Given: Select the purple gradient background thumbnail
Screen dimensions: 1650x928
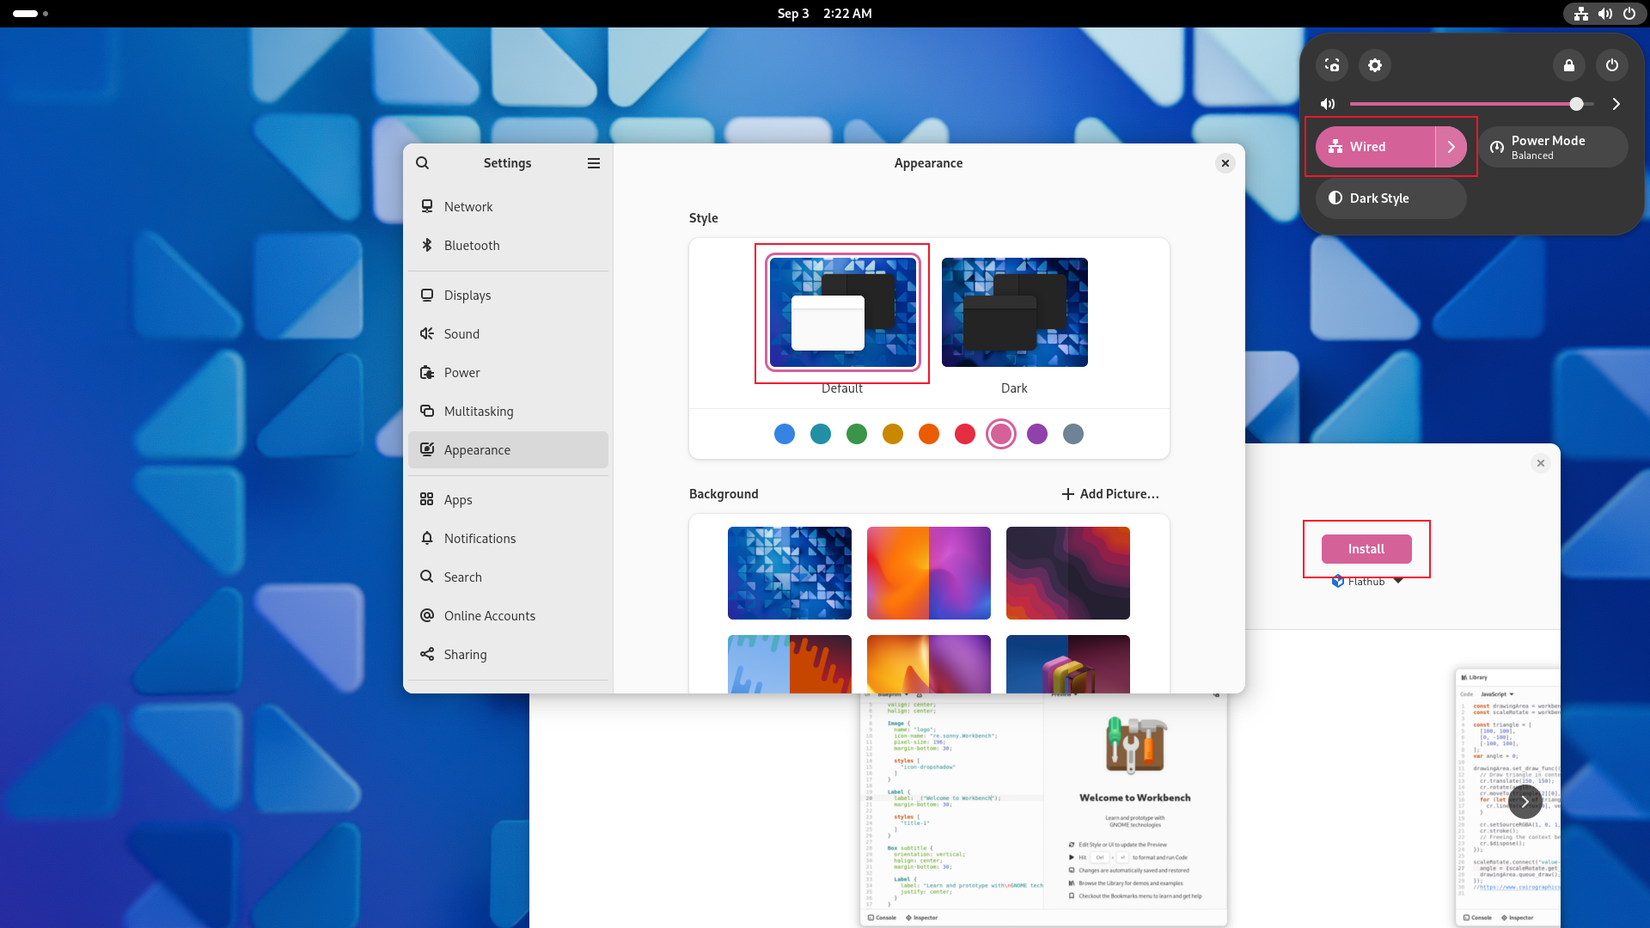Looking at the screenshot, I should (929, 572).
